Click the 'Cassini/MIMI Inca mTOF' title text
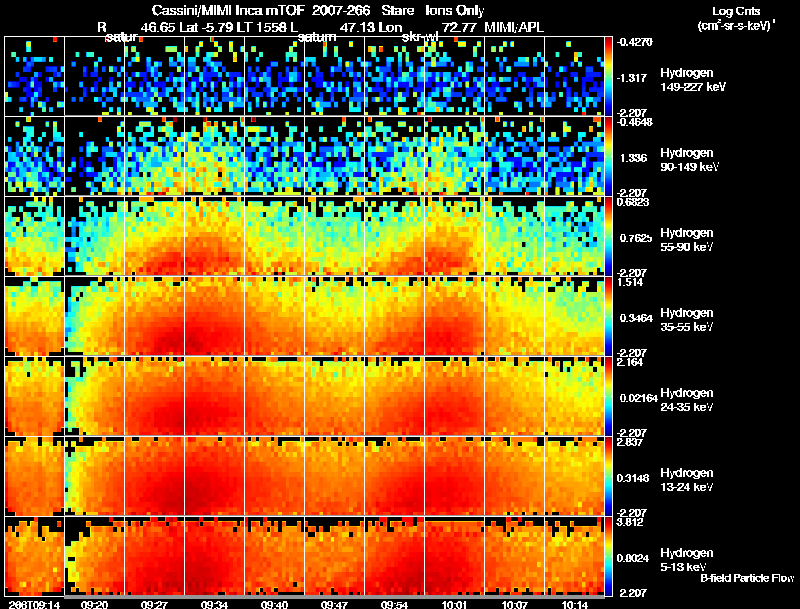This screenshot has height=609, width=800. pos(228,10)
